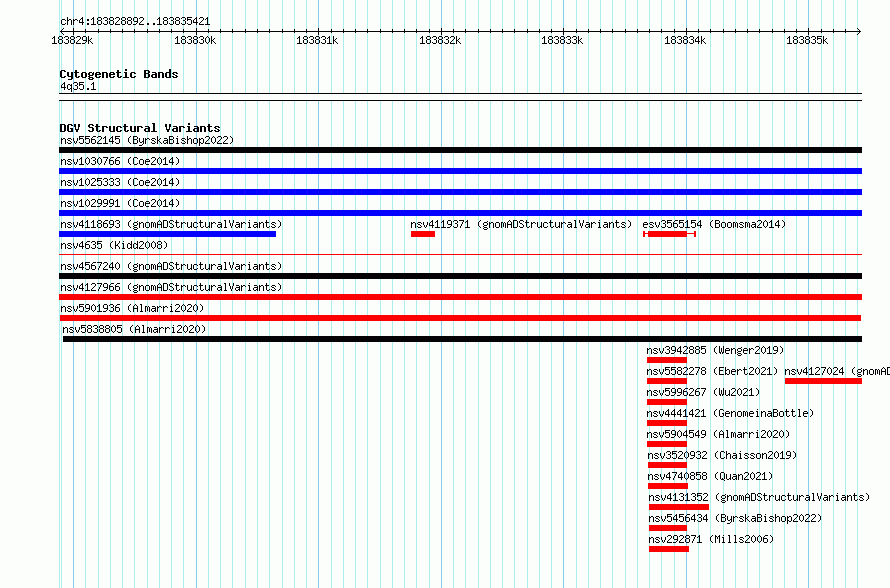Viewport: 890px width, 588px height.
Task: Click the red bar under nsv4127966
Action: [x=460, y=297]
